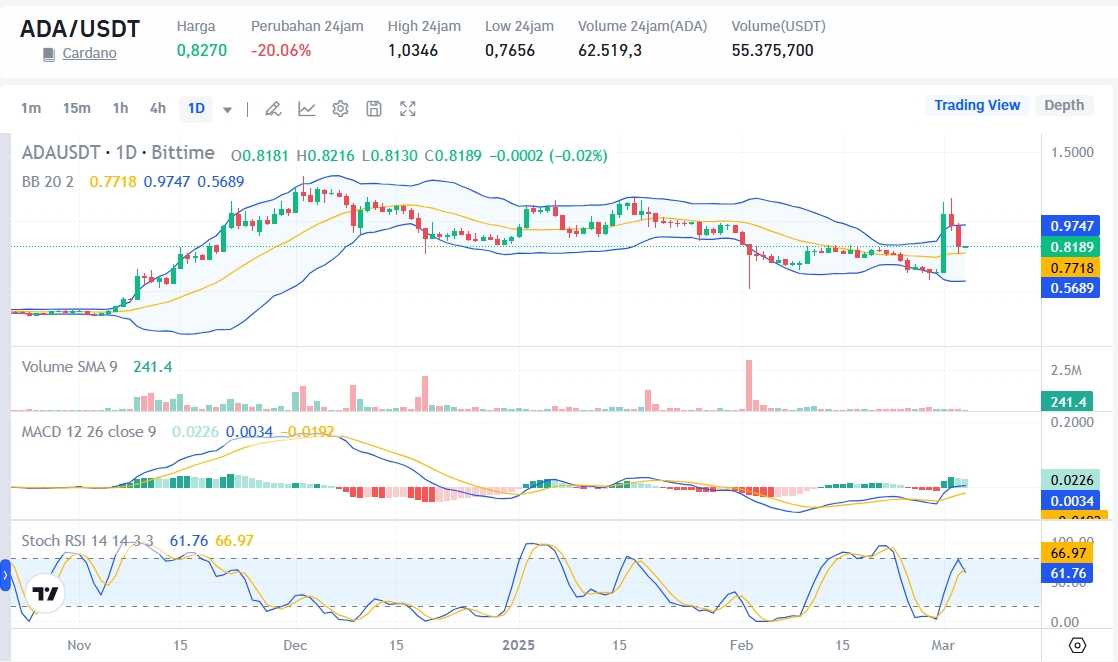This screenshot has width=1118, height=662.
Task: Click the H0.8216 high value in legend
Action: 325,156
